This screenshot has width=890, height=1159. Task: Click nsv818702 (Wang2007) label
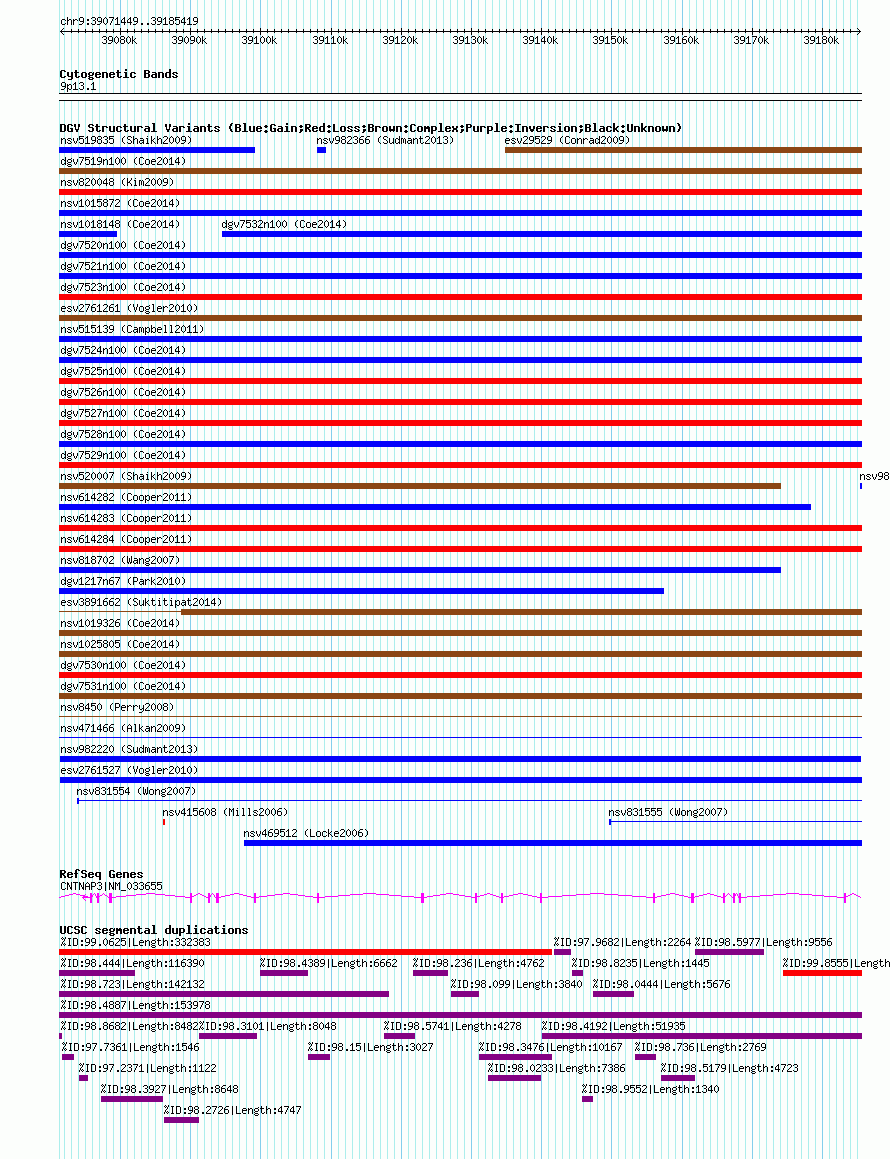click(x=120, y=560)
